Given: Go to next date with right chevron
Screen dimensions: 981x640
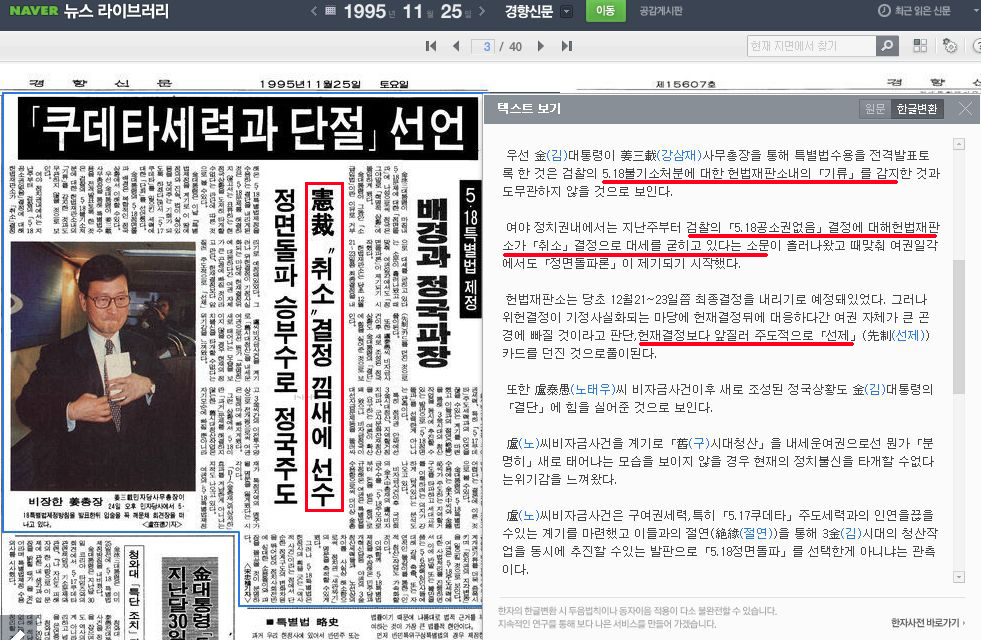Looking at the screenshot, I should click(x=482, y=11).
